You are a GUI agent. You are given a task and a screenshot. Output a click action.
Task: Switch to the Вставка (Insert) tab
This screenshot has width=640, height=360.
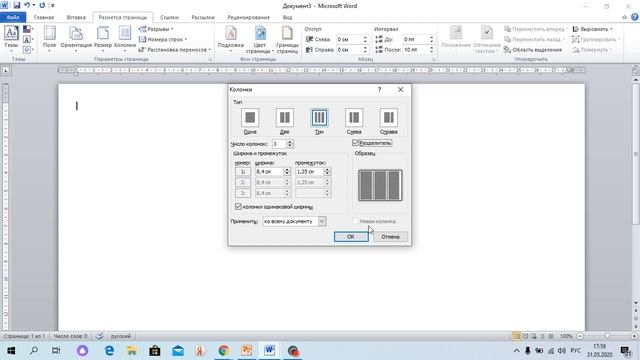pos(76,18)
